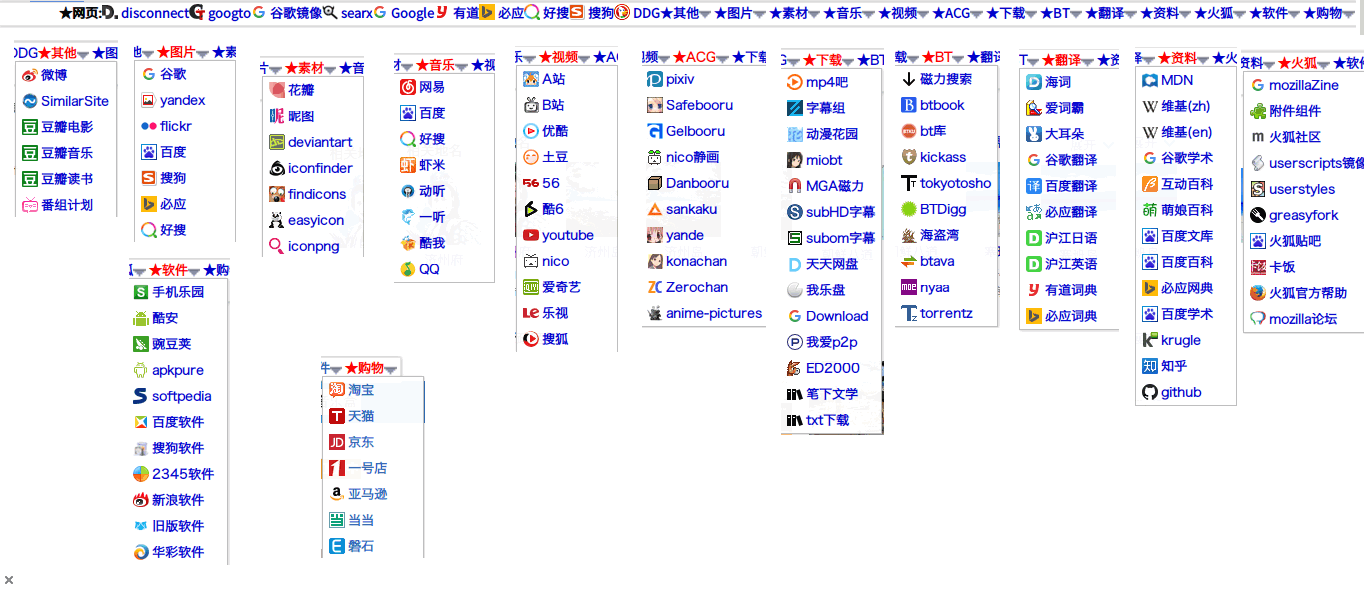Select youtube in the 视频 menu

tap(568, 235)
